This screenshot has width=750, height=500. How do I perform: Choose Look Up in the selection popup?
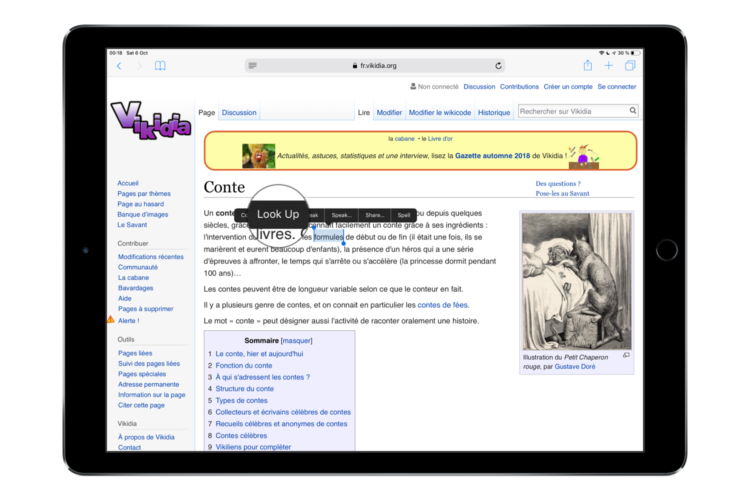pyautogui.click(x=278, y=214)
